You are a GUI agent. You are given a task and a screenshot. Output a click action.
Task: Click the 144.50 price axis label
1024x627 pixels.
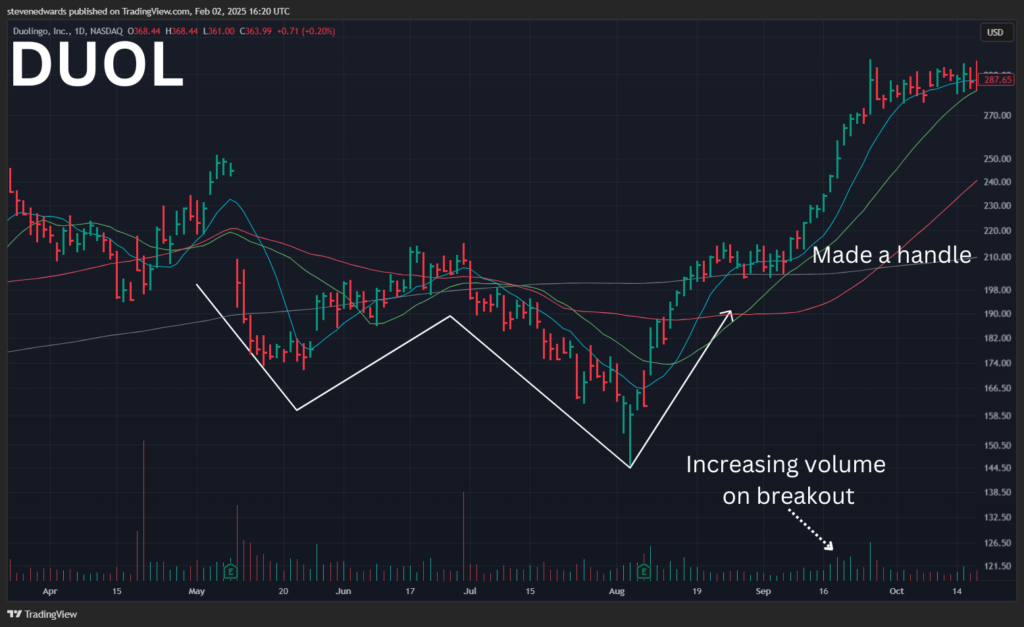click(997, 468)
